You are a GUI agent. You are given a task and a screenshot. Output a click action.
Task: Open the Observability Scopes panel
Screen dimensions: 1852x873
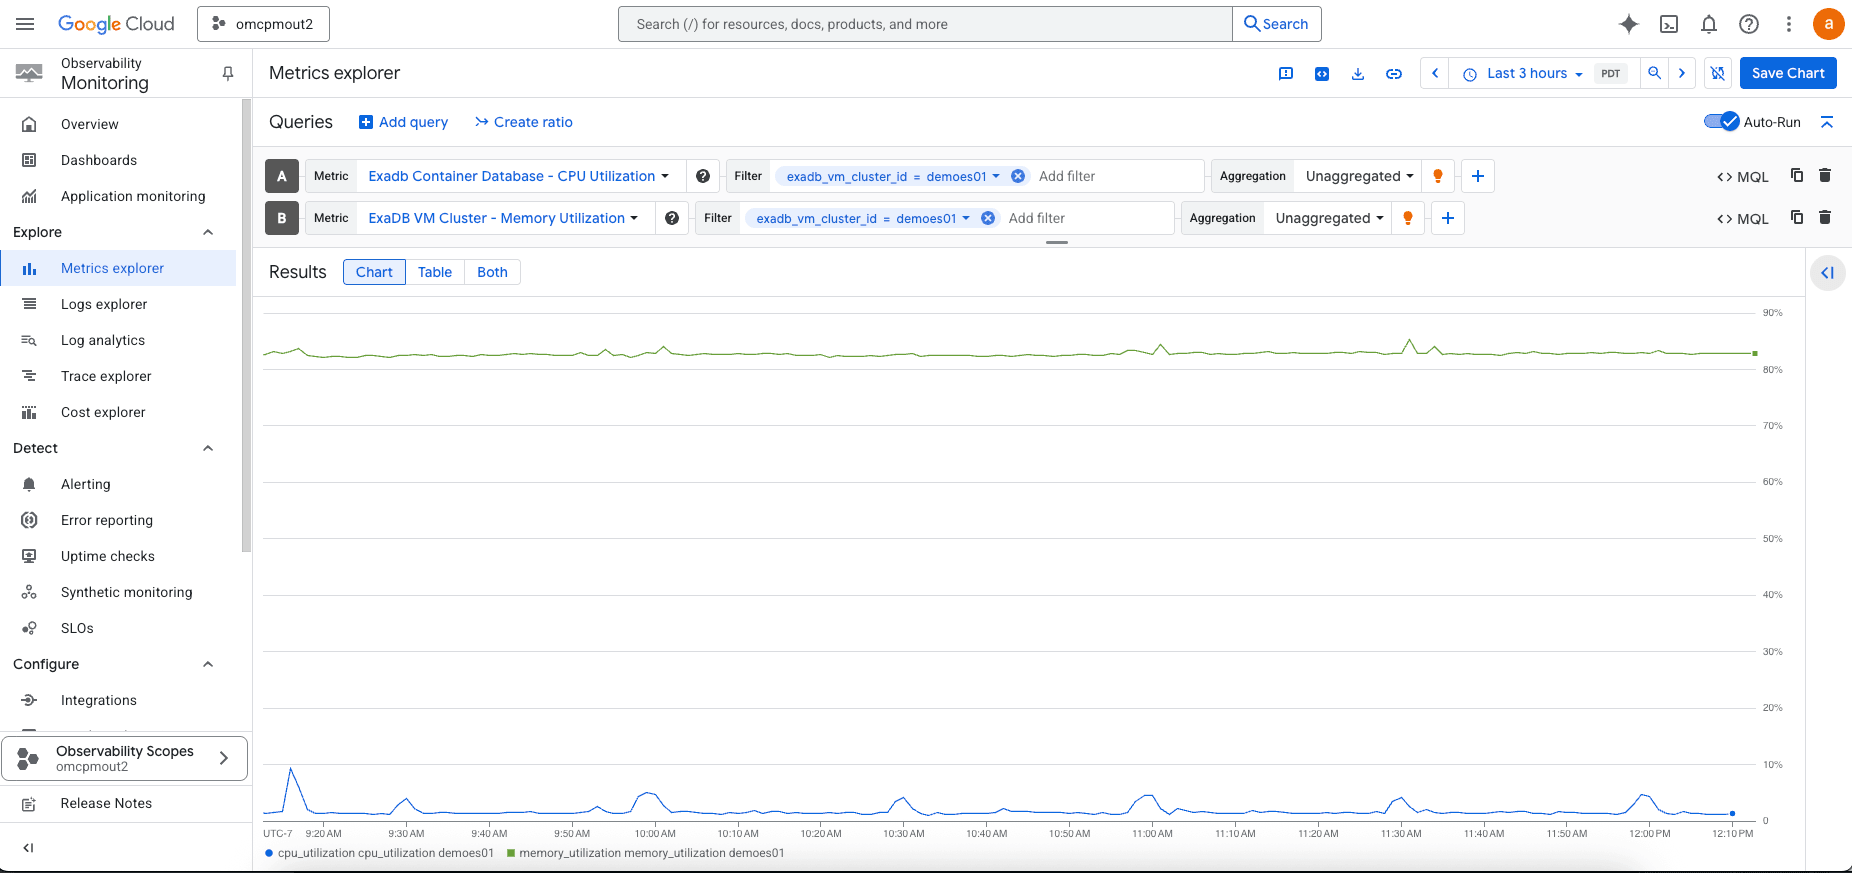point(125,758)
